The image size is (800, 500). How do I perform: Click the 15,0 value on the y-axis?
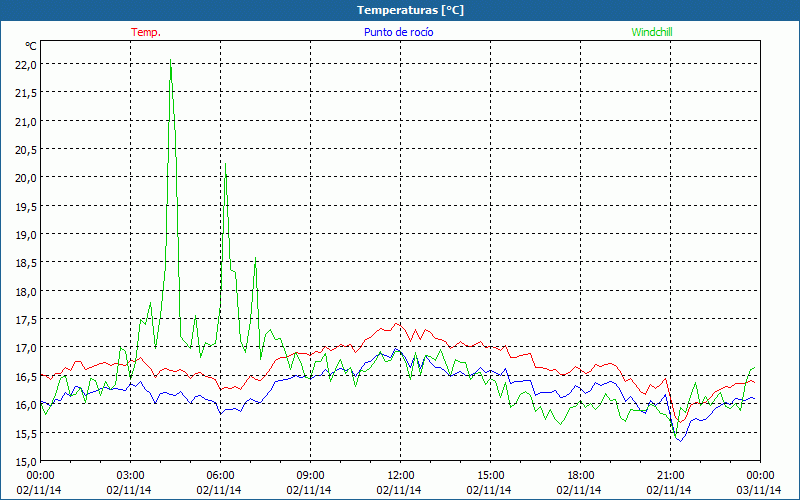point(26,462)
